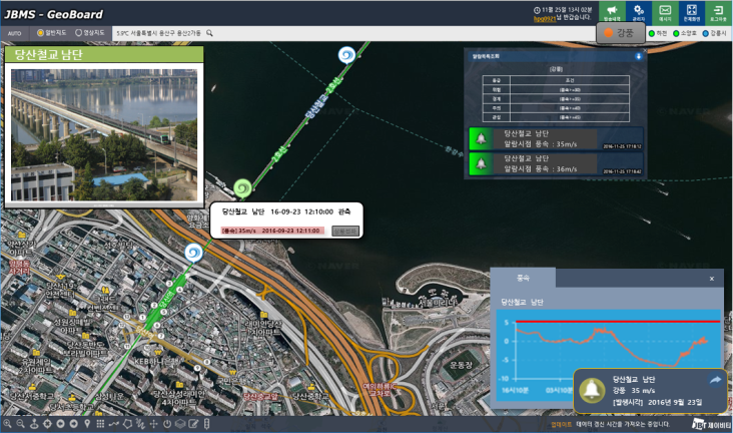
Task: Open the share arrow in alarm notification popup
Action: pyautogui.click(x=716, y=380)
